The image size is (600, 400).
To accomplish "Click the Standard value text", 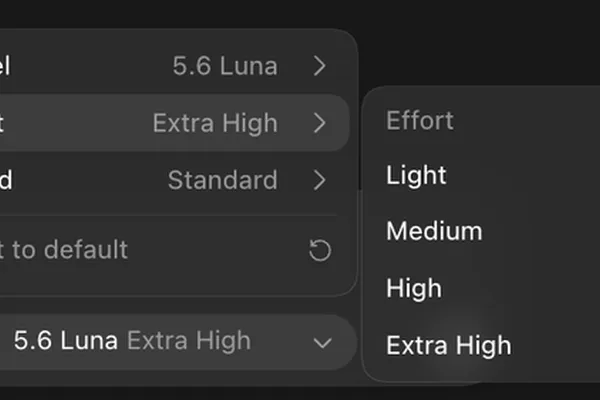I will click(223, 180).
